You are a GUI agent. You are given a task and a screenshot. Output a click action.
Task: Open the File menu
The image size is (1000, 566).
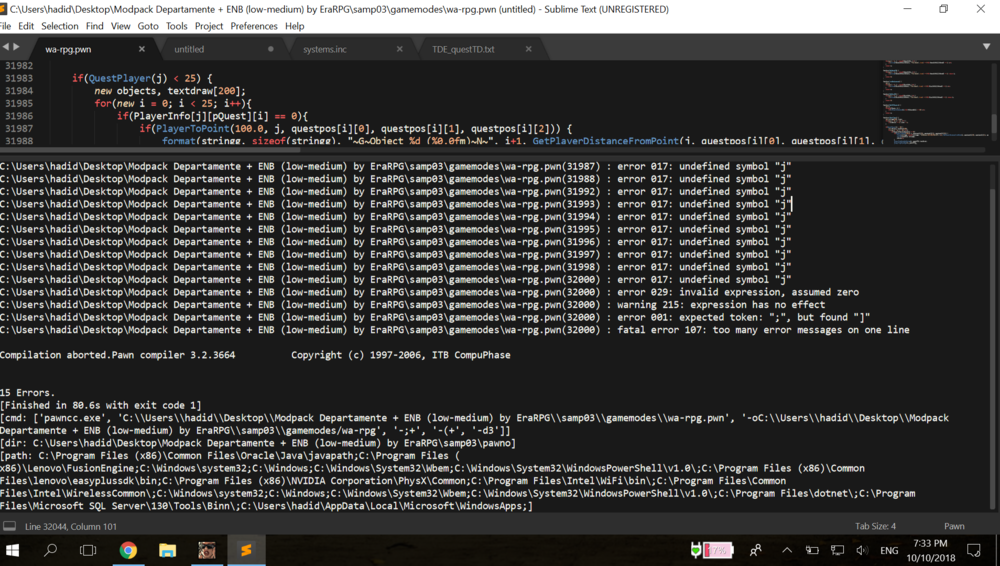tap(5, 26)
